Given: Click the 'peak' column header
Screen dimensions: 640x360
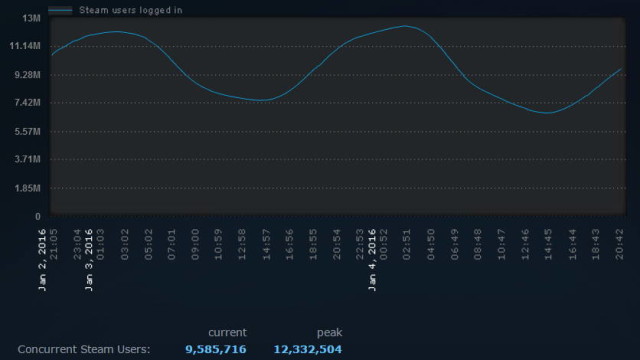Looking at the screenshot, I should pyautogui.click(x=329, y=333).
